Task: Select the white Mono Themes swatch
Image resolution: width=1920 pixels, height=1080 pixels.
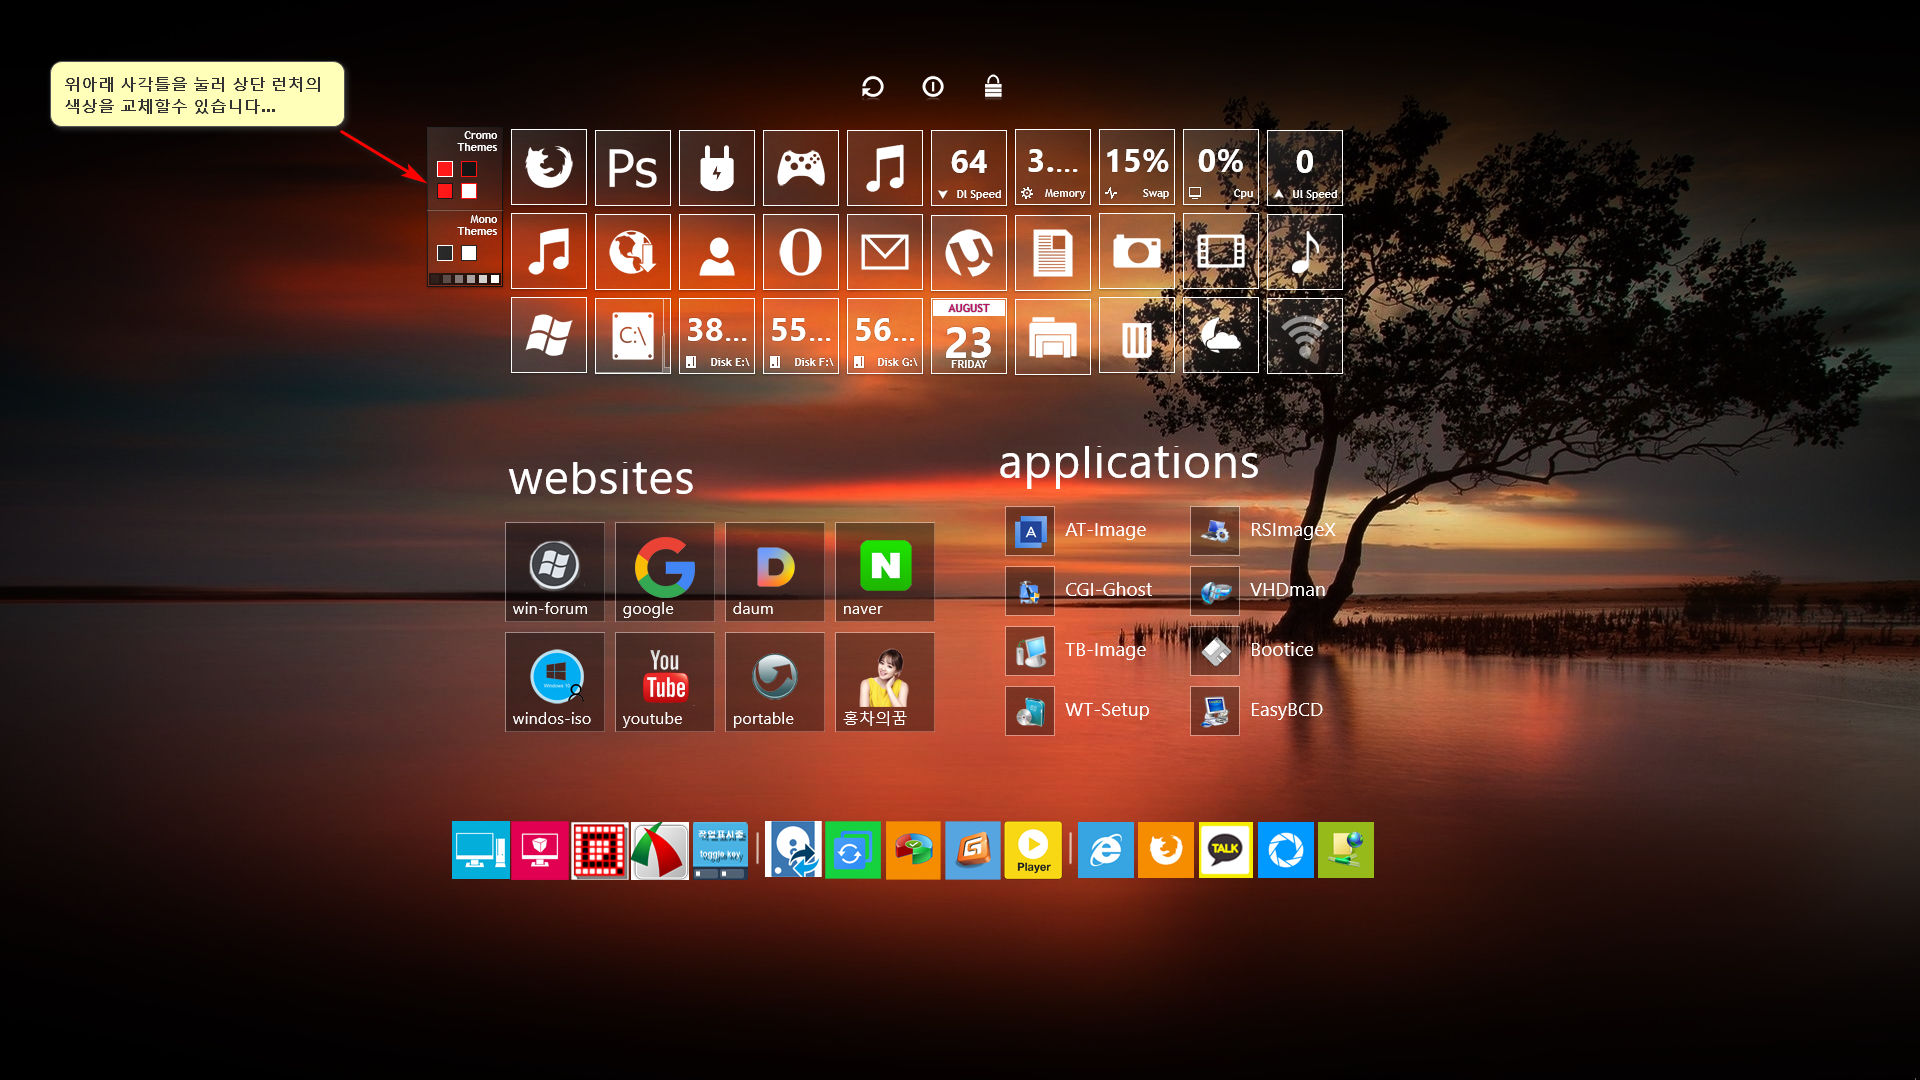Action: [469, 253]
